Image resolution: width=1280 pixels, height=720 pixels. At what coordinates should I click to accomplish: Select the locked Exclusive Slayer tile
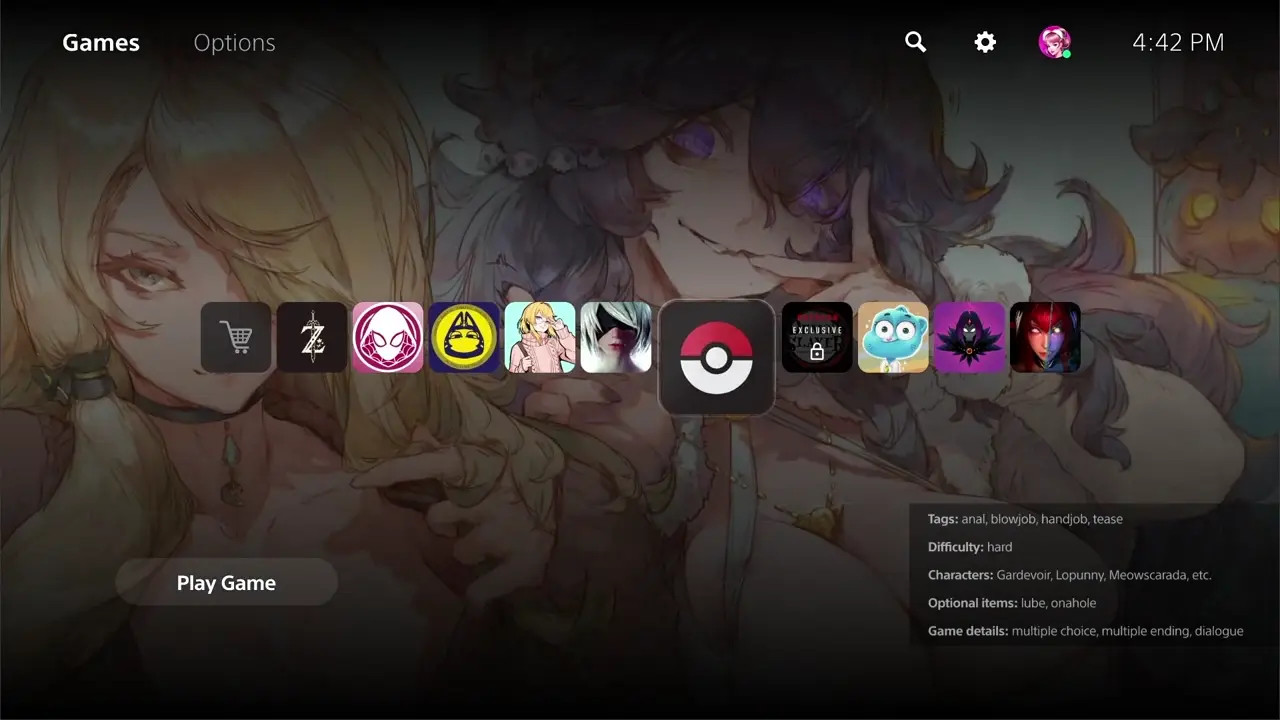click(x=817, y=337)
